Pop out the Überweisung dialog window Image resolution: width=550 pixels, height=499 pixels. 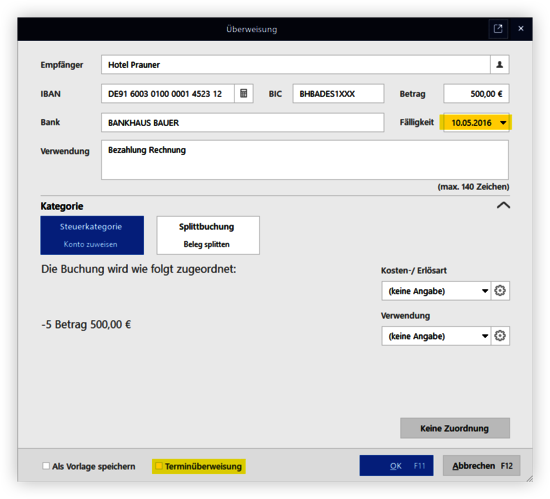coord(498,29)
